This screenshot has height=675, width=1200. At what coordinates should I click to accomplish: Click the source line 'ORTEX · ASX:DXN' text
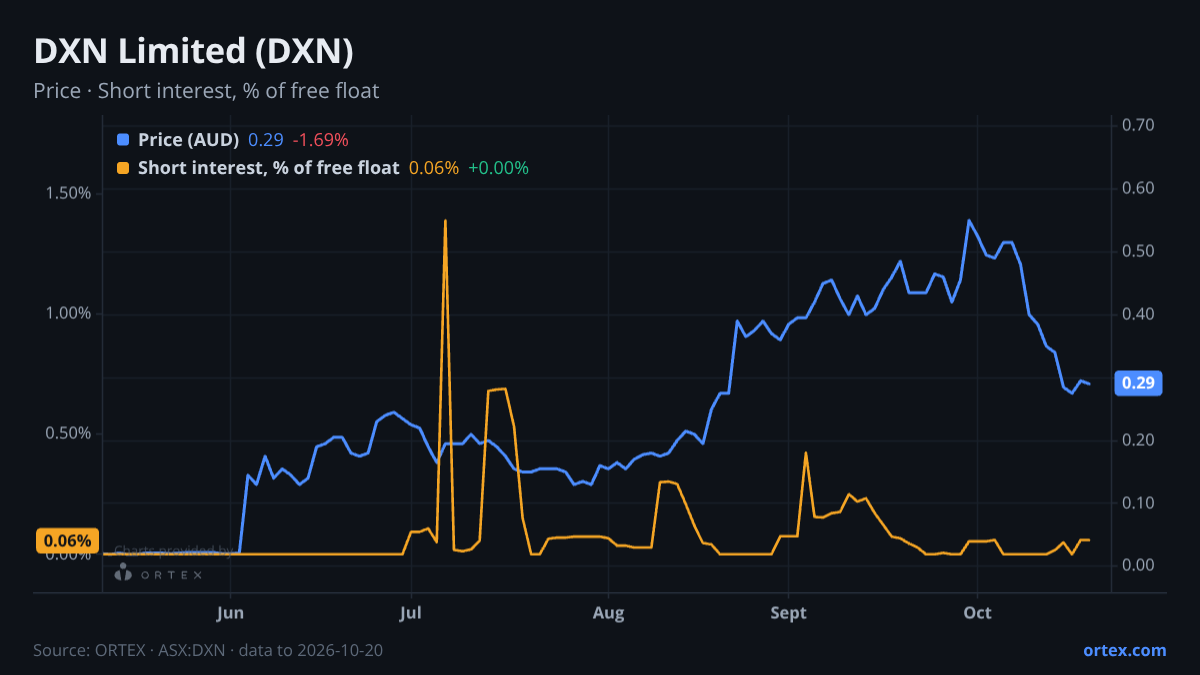(x=159, y=650)
